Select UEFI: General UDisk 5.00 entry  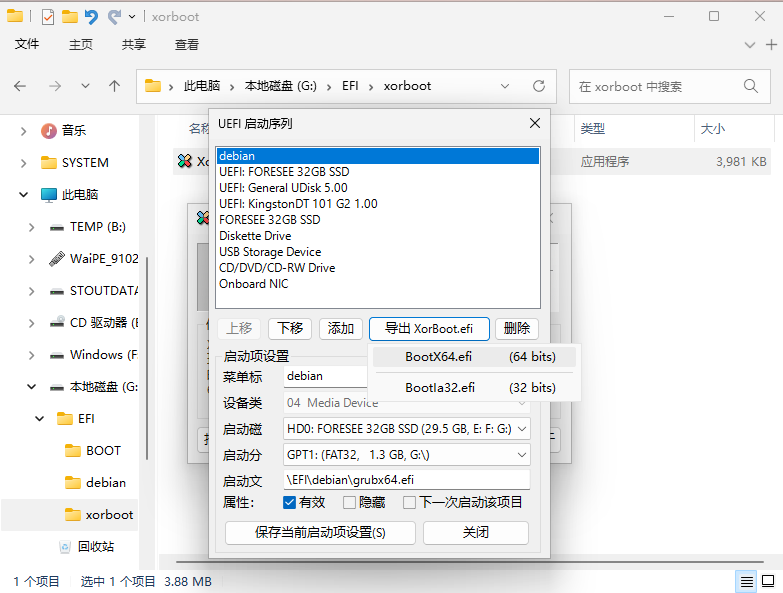click(x=378, y=188)
